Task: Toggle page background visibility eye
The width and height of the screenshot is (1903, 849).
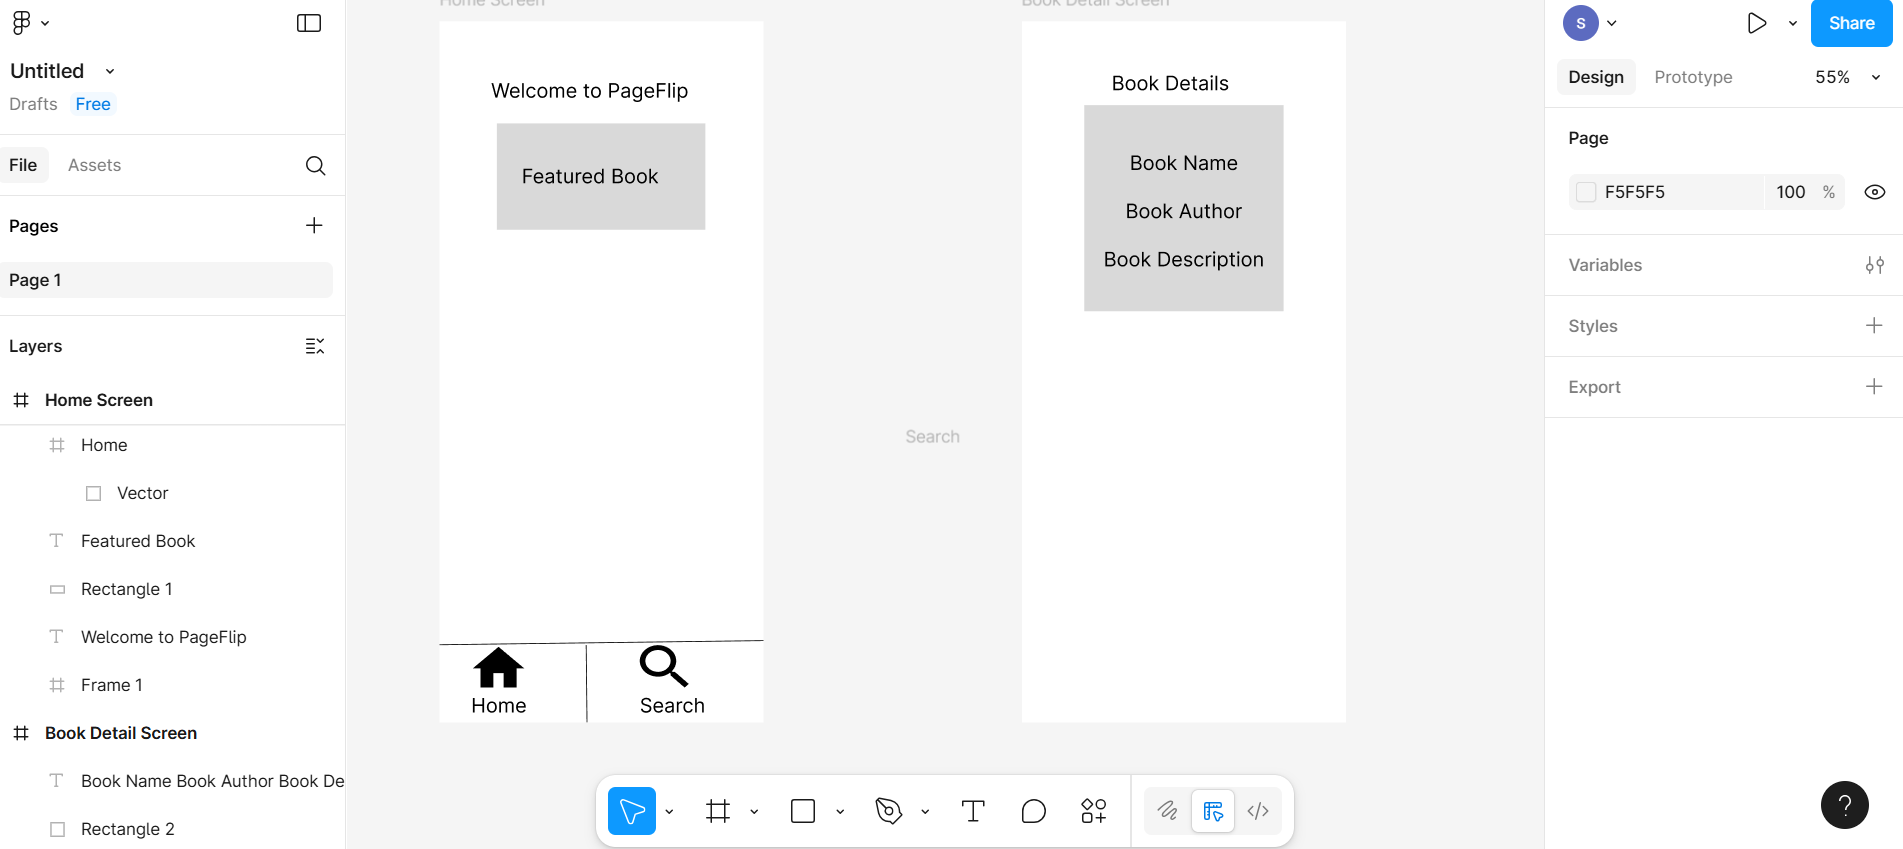Action: pyautogui.click(x=1874, y=192)
